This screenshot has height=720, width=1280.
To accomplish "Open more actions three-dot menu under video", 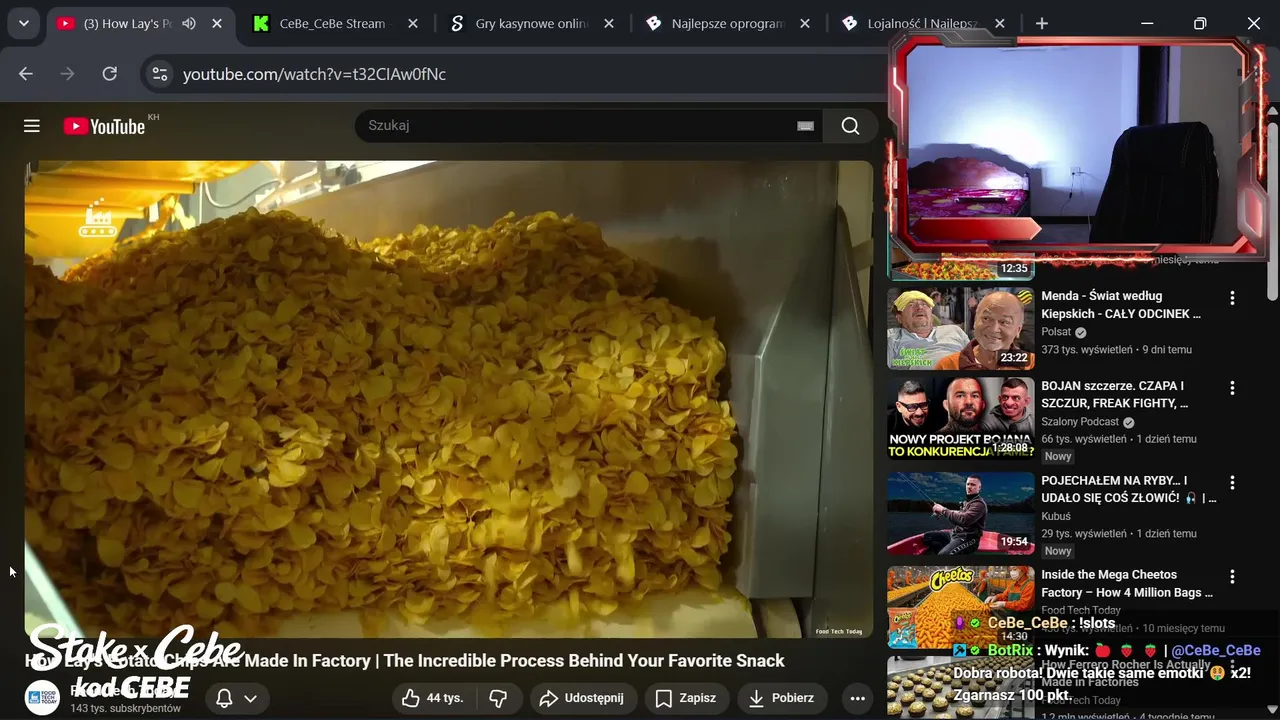I will click(857, 698).
